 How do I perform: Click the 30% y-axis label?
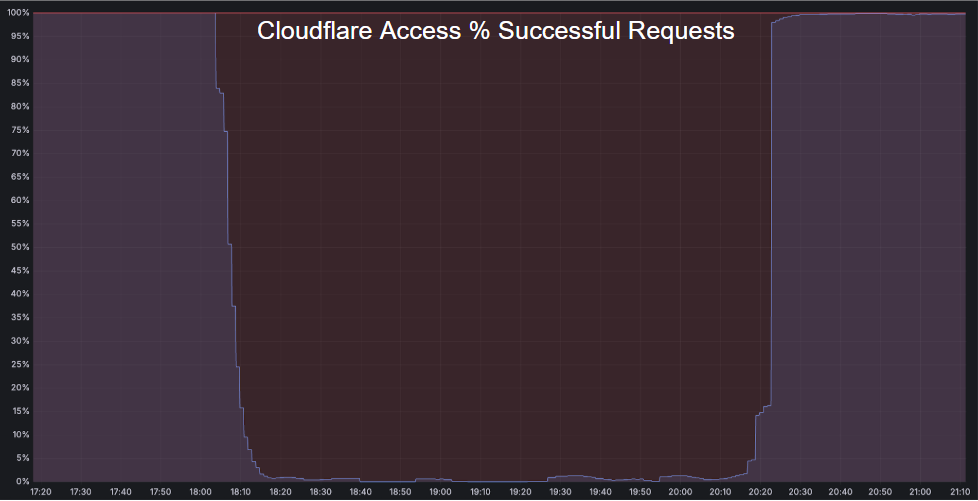pos(21,341)
